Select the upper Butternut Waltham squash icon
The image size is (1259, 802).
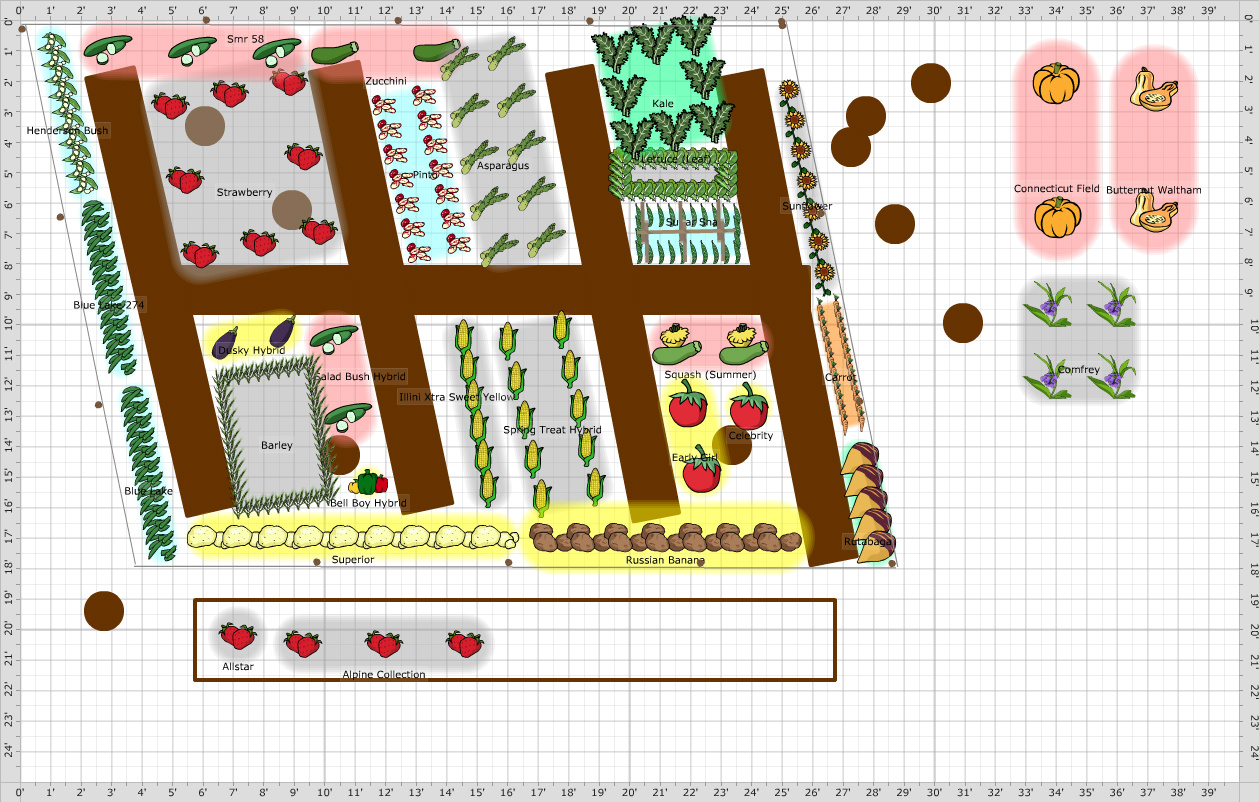(x=1153, y=88)
